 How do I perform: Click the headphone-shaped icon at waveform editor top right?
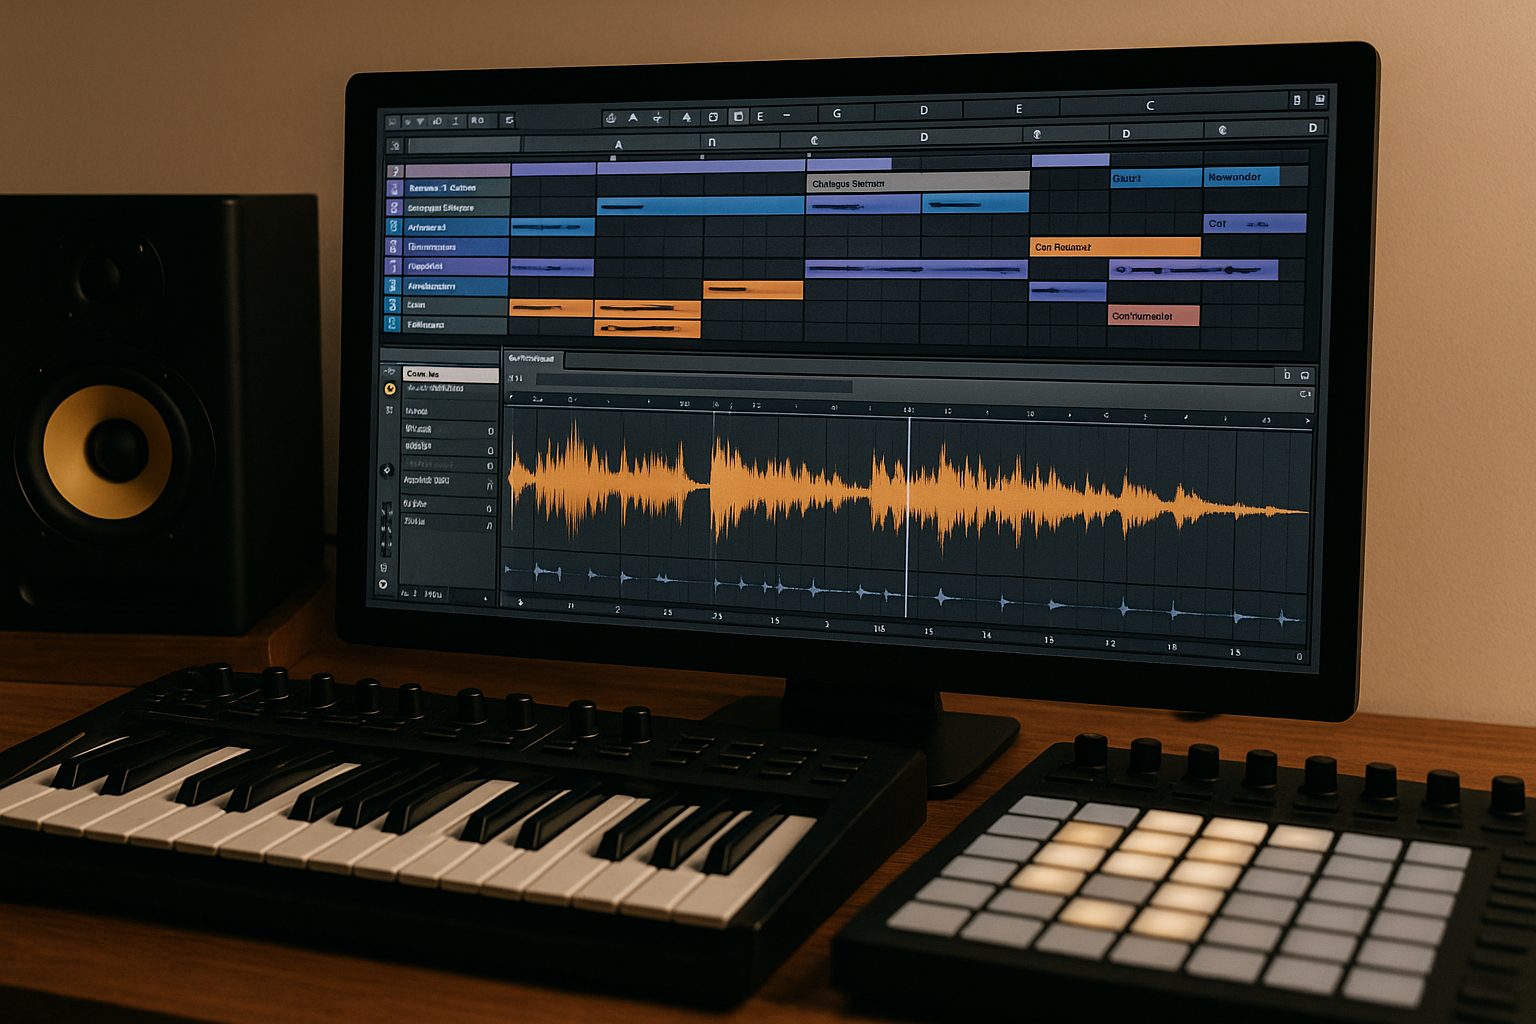click(x=1305, y=375)
